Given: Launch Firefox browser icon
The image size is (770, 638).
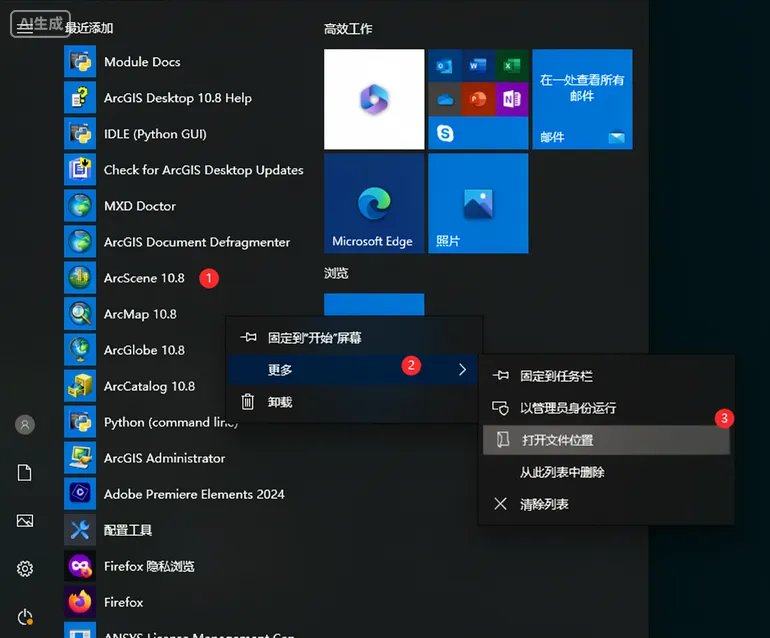Looking at the screenshot, I should [80, 602].
